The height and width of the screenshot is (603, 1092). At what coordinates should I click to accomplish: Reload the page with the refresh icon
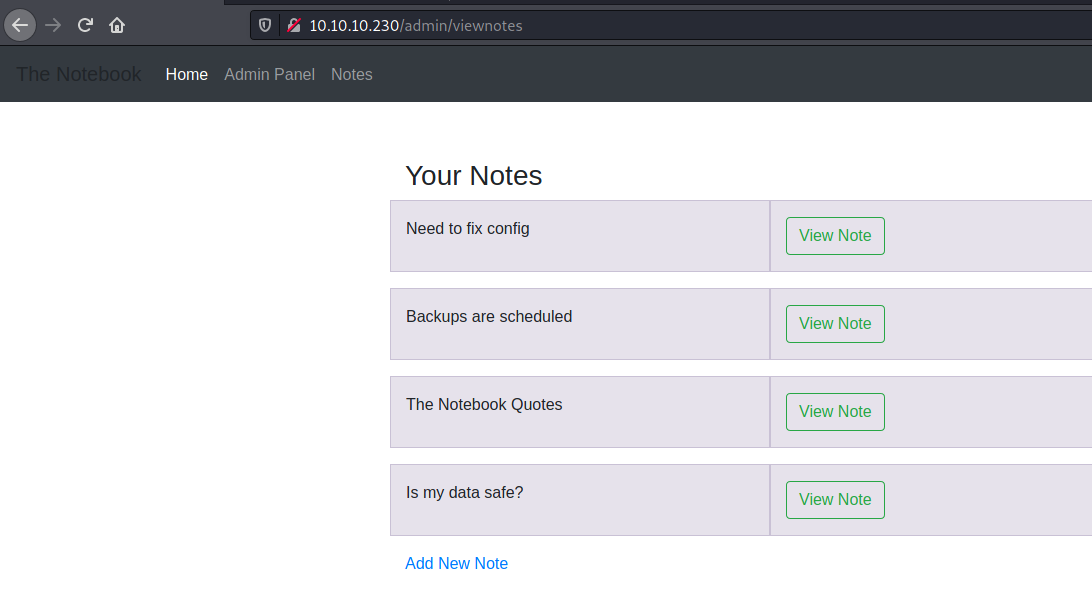pyautogui.click(x=85, y=26)
